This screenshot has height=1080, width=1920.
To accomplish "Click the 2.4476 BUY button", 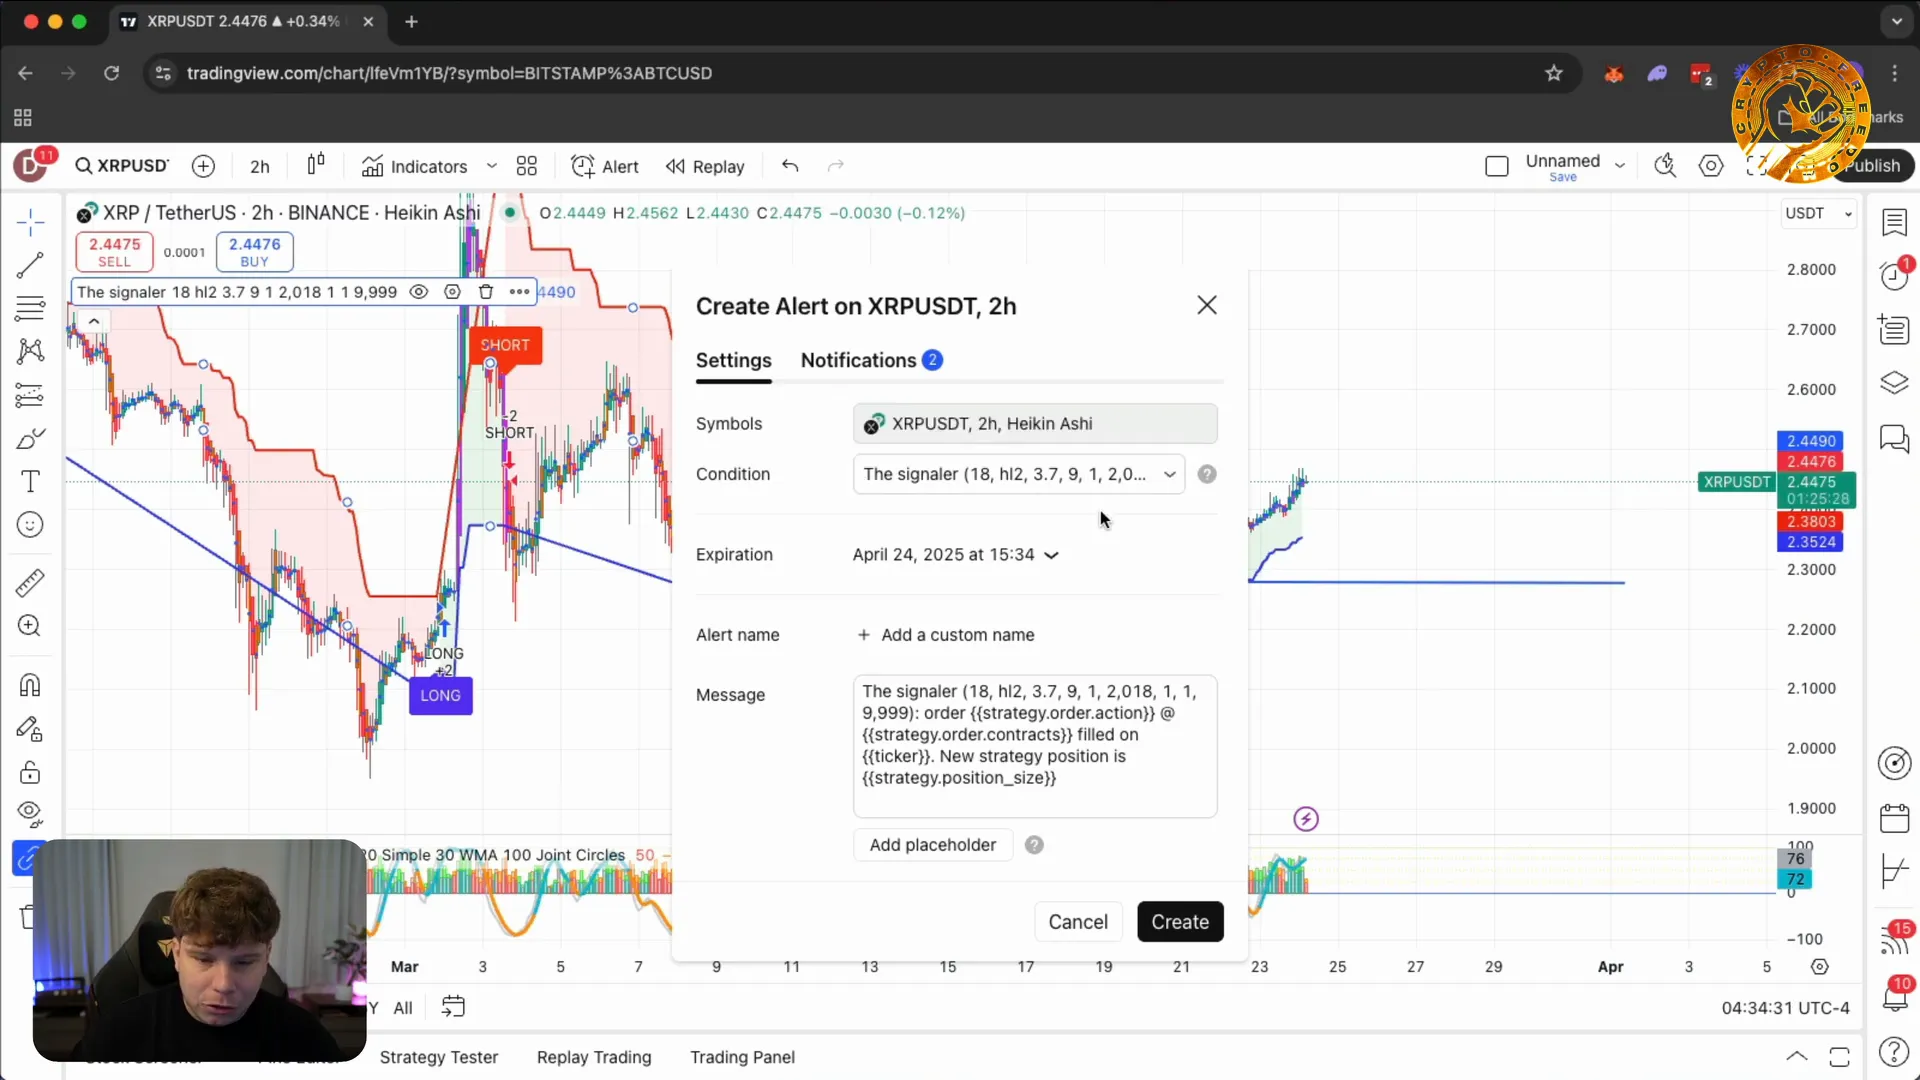I will [x=254, y=251].
